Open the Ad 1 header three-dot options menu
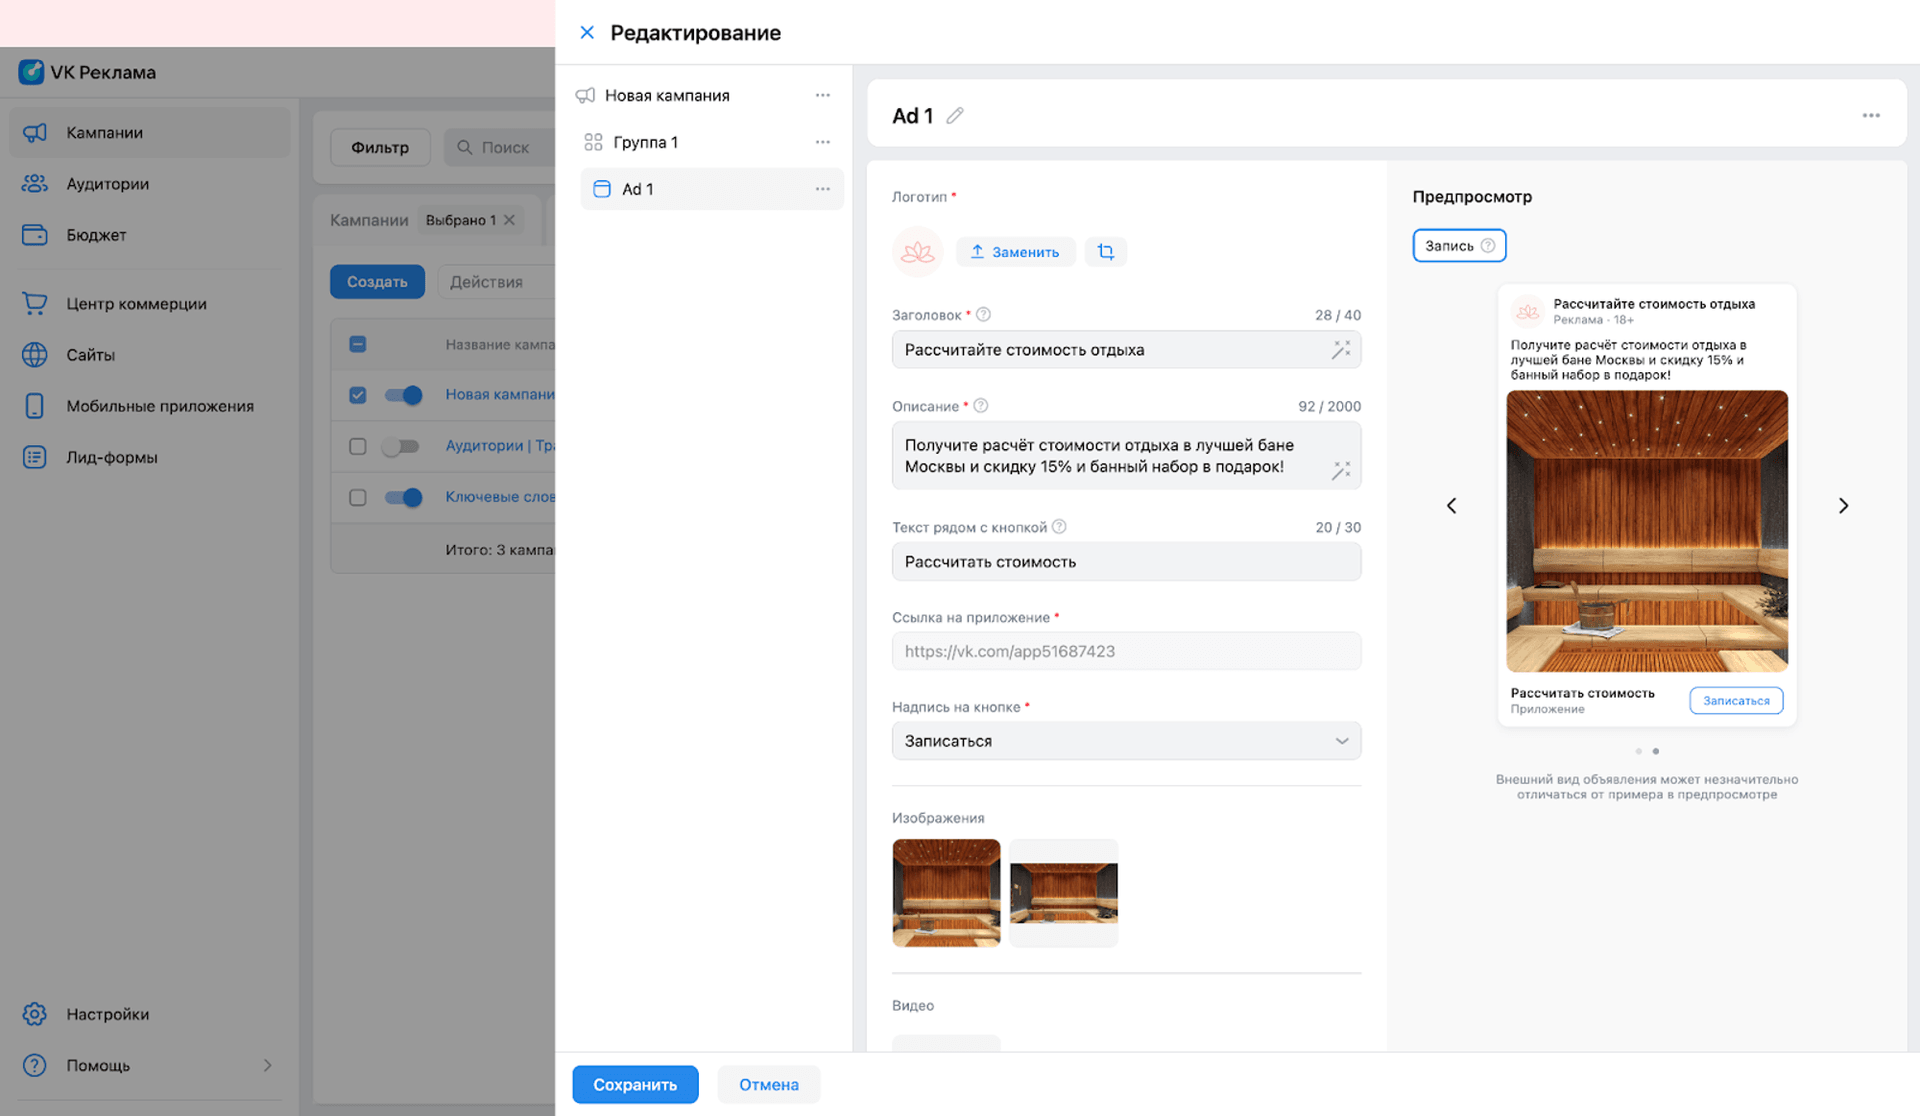 (1870, 116)
